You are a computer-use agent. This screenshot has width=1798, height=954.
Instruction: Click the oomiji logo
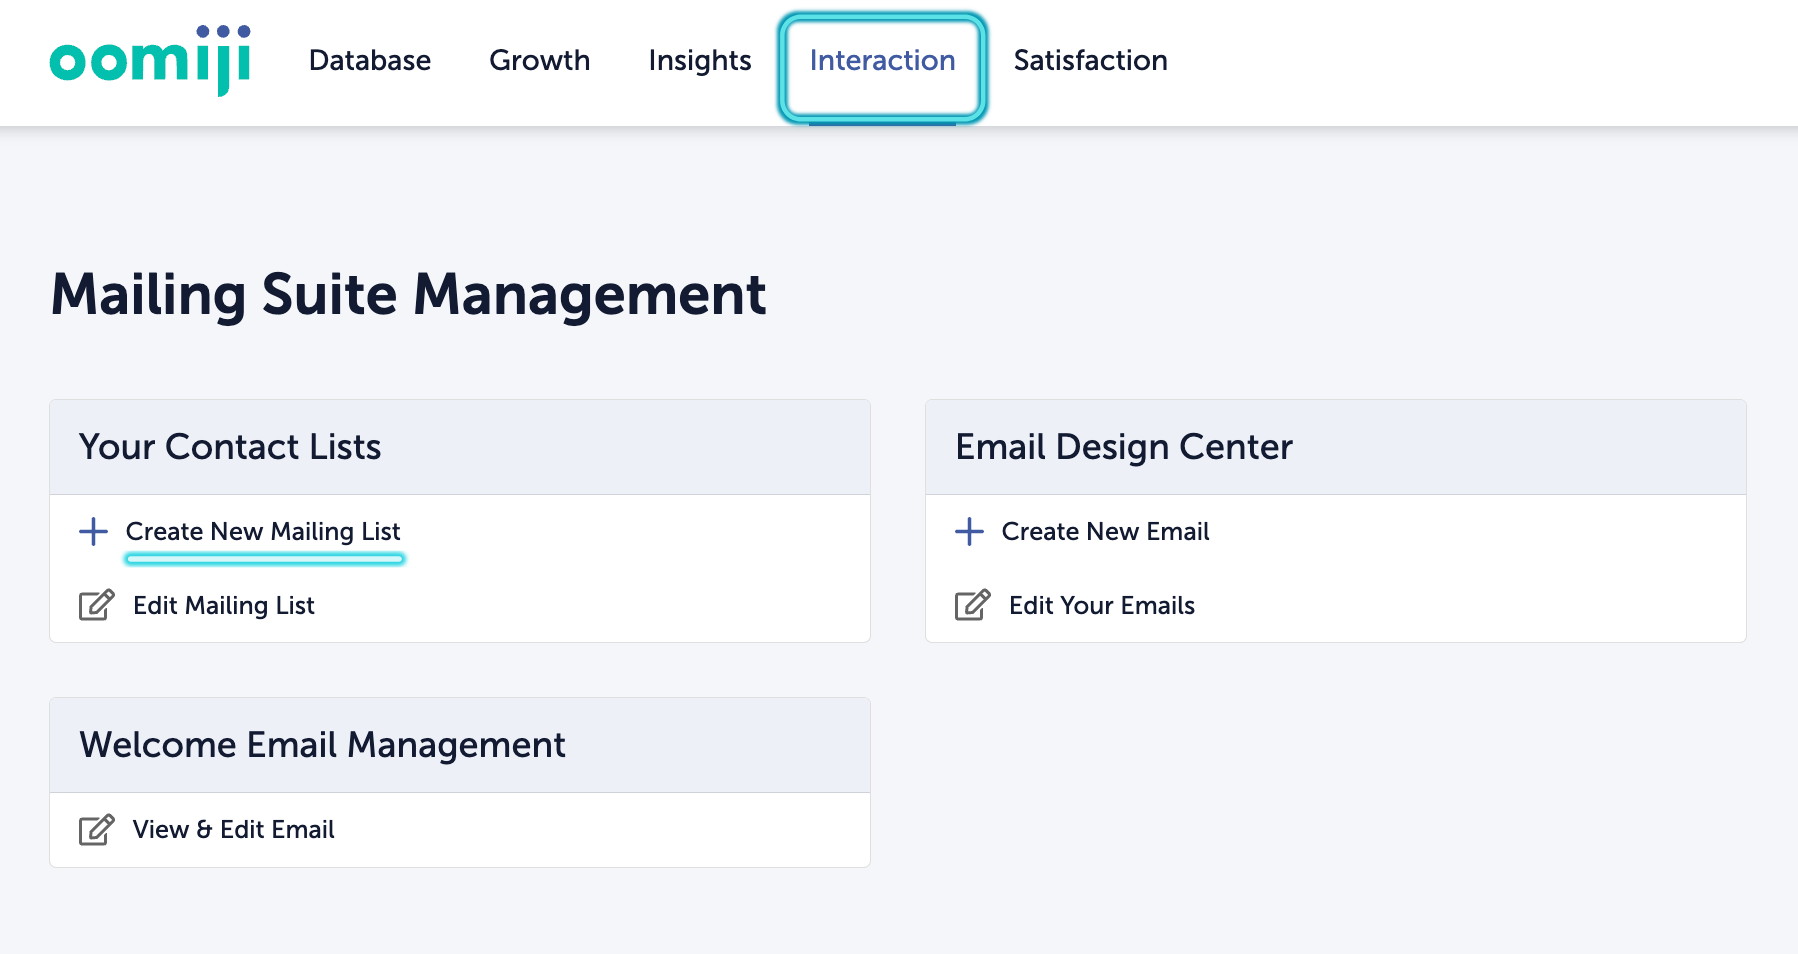(x=150, y=61)
